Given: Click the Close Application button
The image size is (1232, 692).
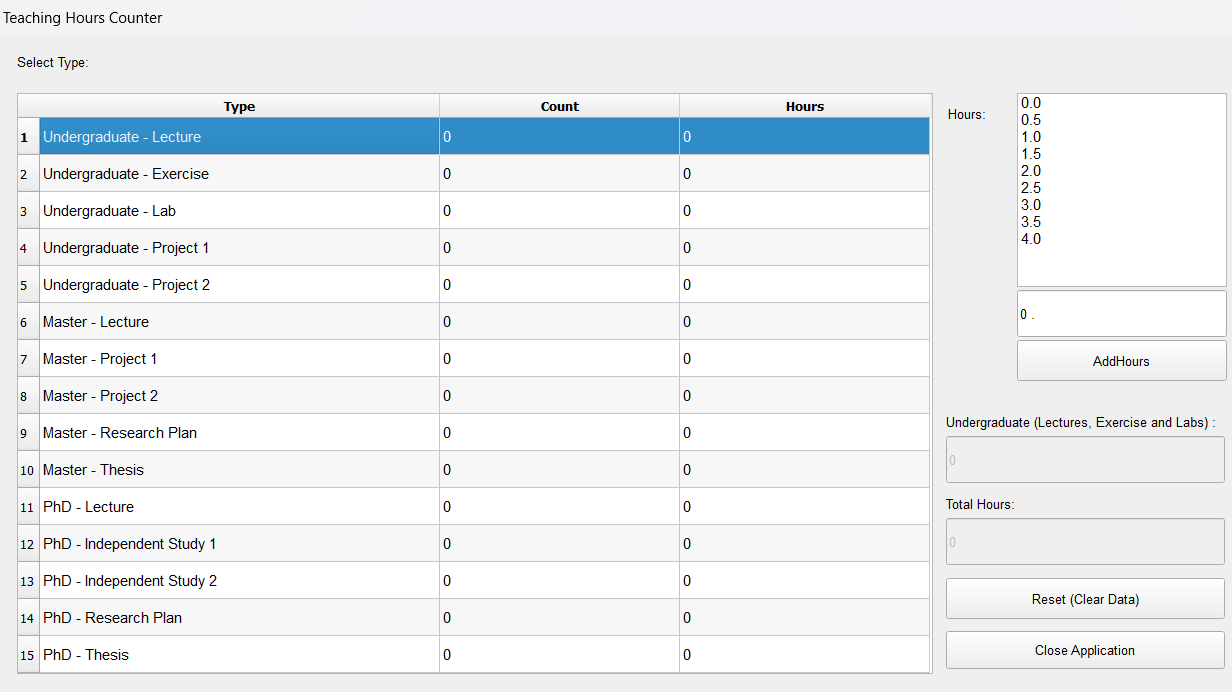Looking at the screenshot, I should click(1084, 650).
